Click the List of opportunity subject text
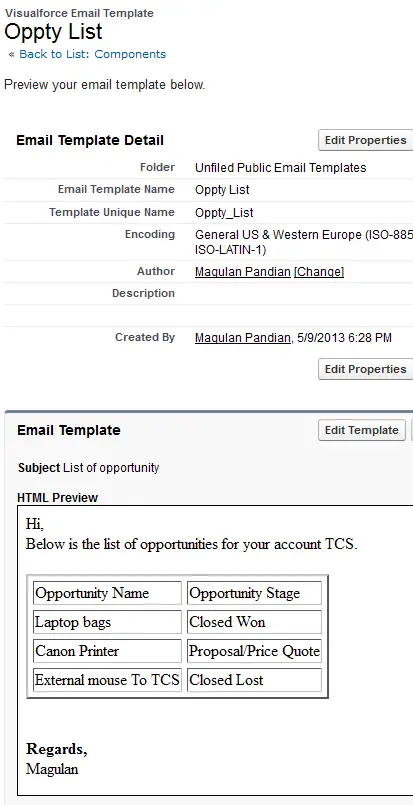413x805 pixels. 111,468
